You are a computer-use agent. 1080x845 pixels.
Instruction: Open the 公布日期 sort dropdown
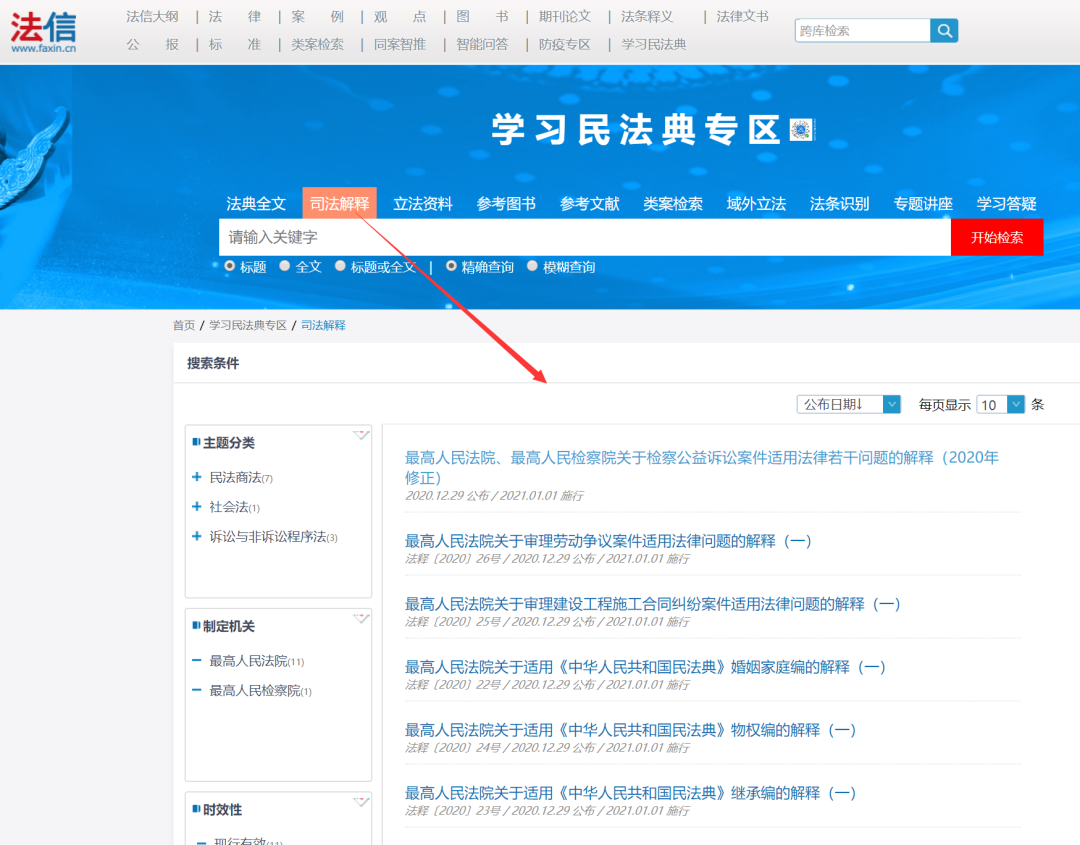click(x=849, y=404)
